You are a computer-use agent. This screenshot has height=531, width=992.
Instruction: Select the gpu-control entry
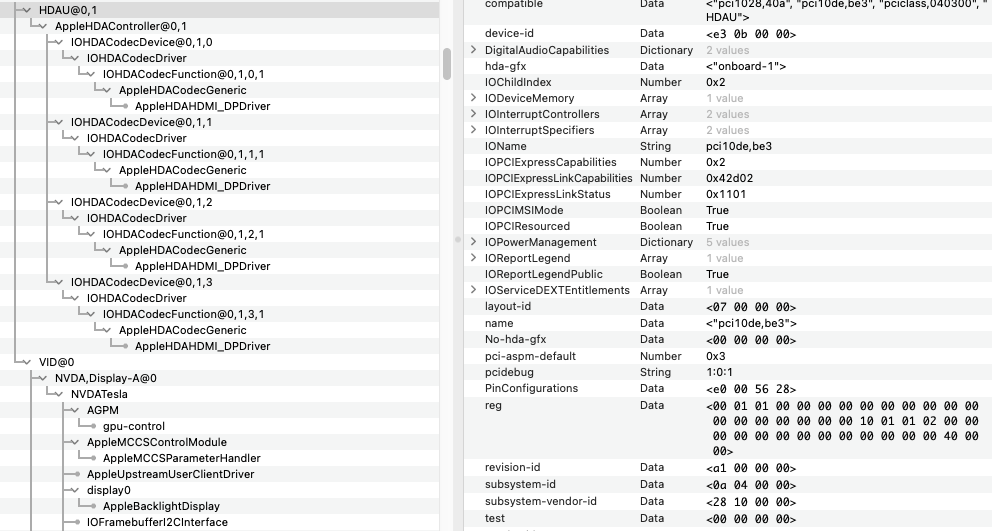134,427
